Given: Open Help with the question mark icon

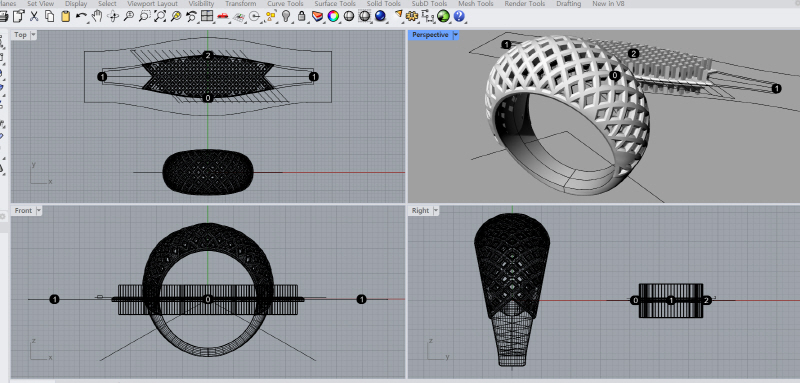Looking at the screenshot, I should pos(459,16).
